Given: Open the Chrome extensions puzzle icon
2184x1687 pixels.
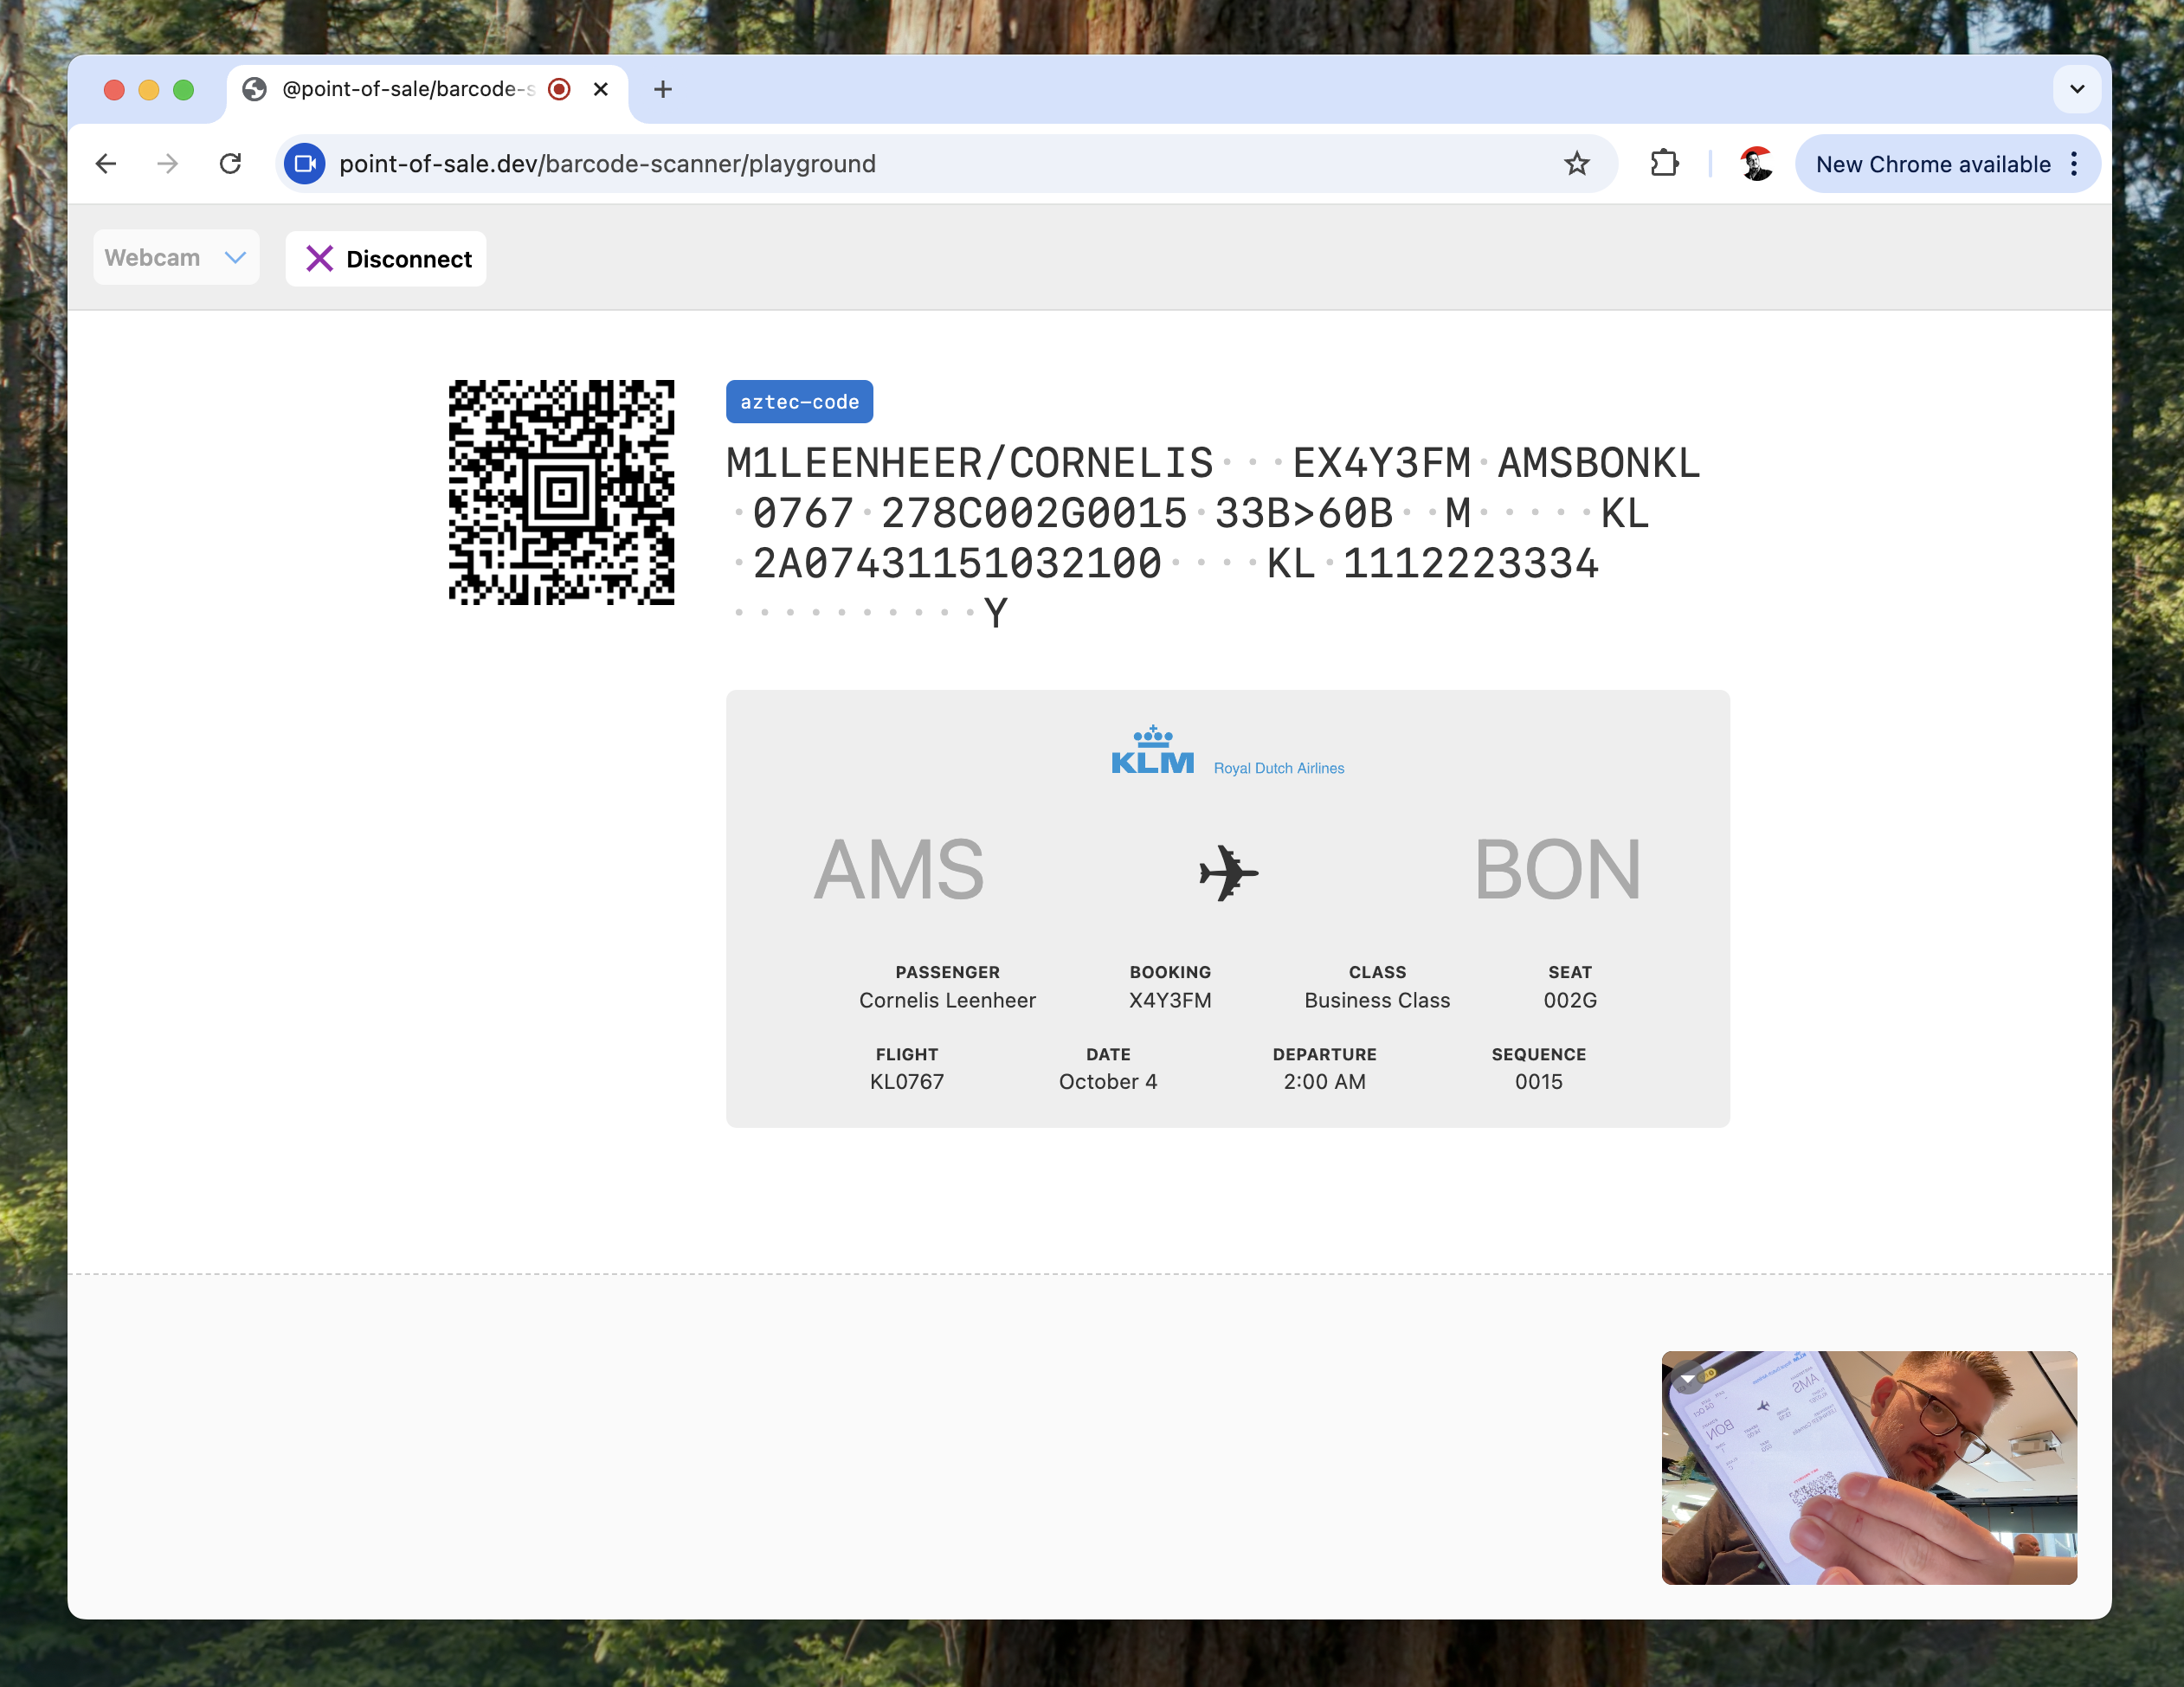Looking at the screenshot, I should point(1664,164).
